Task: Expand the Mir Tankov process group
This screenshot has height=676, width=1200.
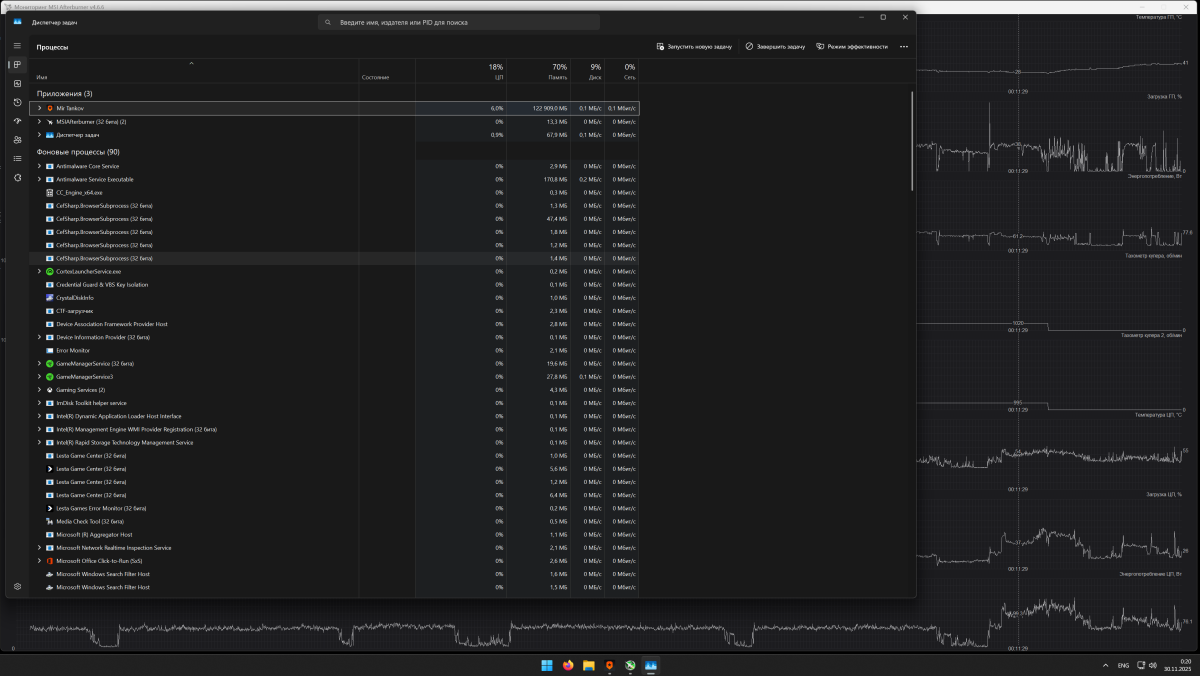Action: pos(39,108)
